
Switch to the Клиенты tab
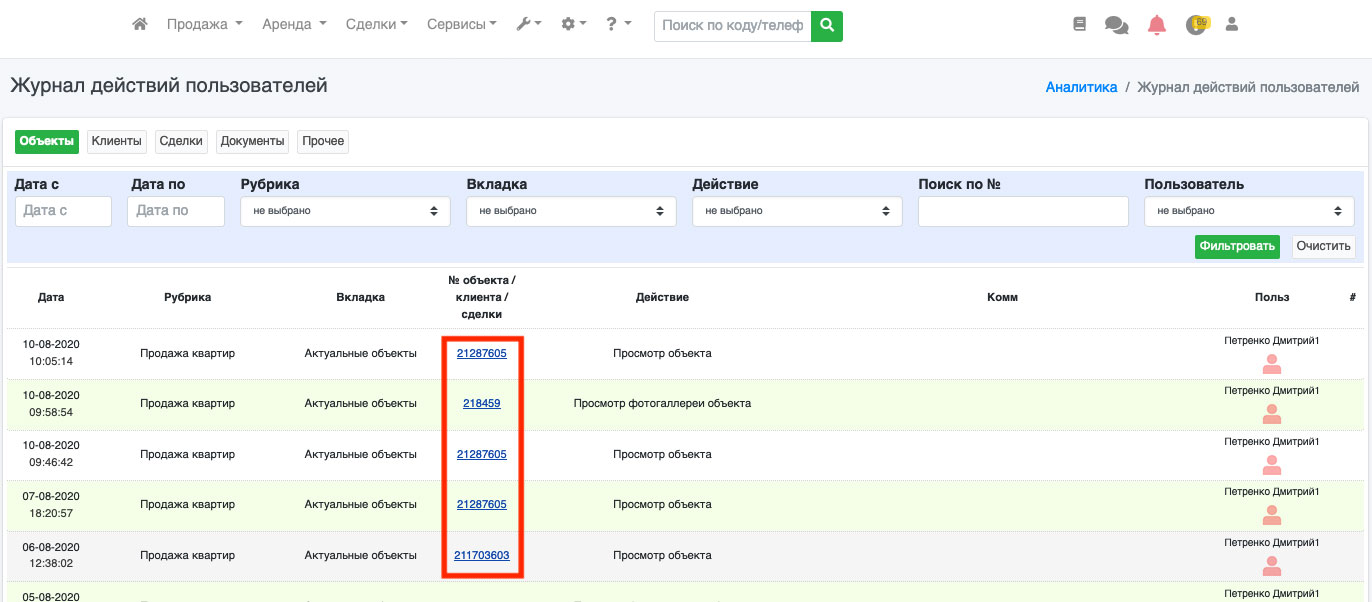click(x=117, y=142)
